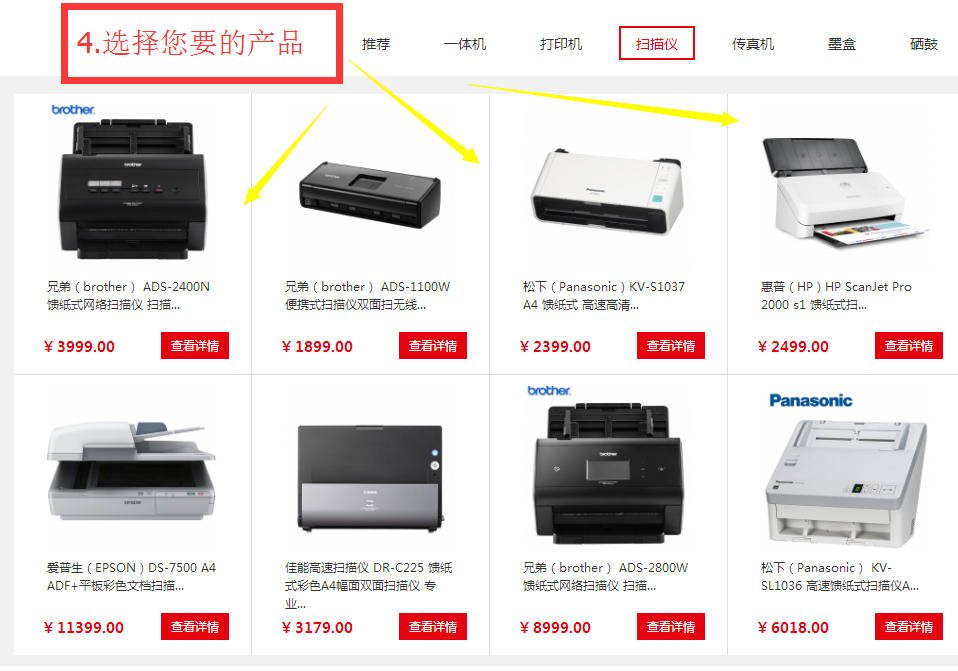Click 查看详情 for the ¥1899.00 scanner

point(433,346)
